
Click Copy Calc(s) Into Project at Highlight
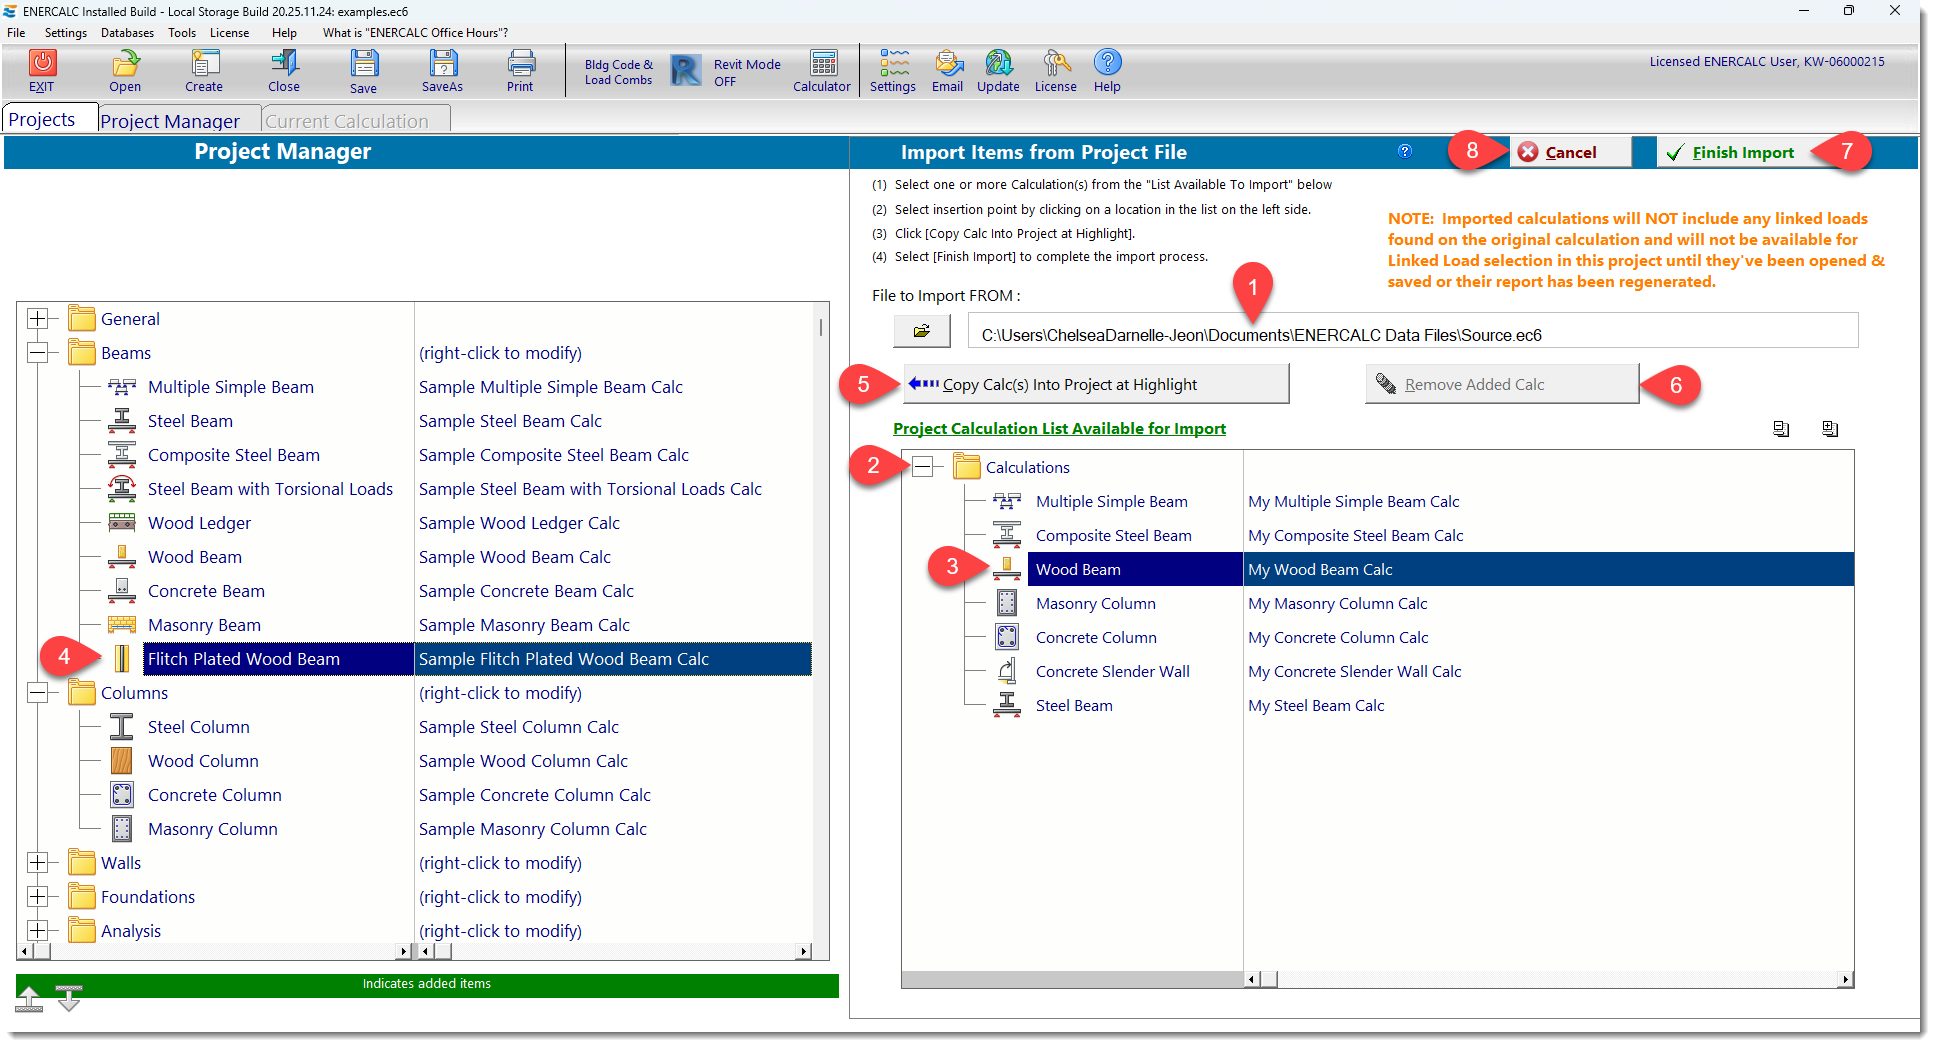coord(1095,383)
